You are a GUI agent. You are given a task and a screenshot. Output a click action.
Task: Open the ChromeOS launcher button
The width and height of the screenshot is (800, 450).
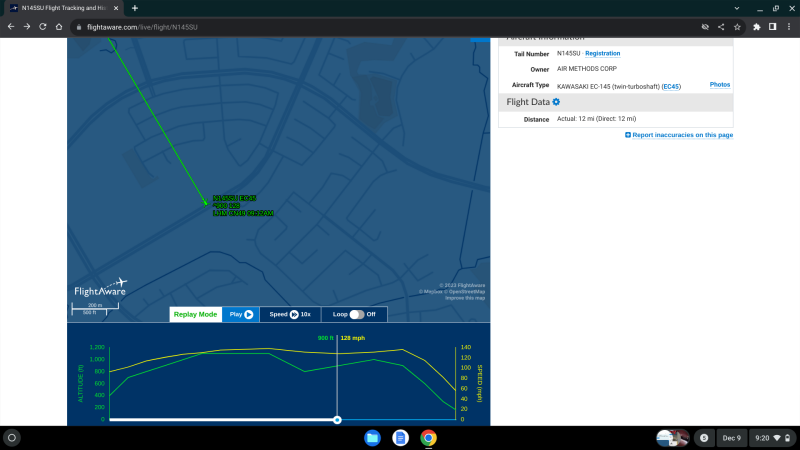[x=12, y=438]
